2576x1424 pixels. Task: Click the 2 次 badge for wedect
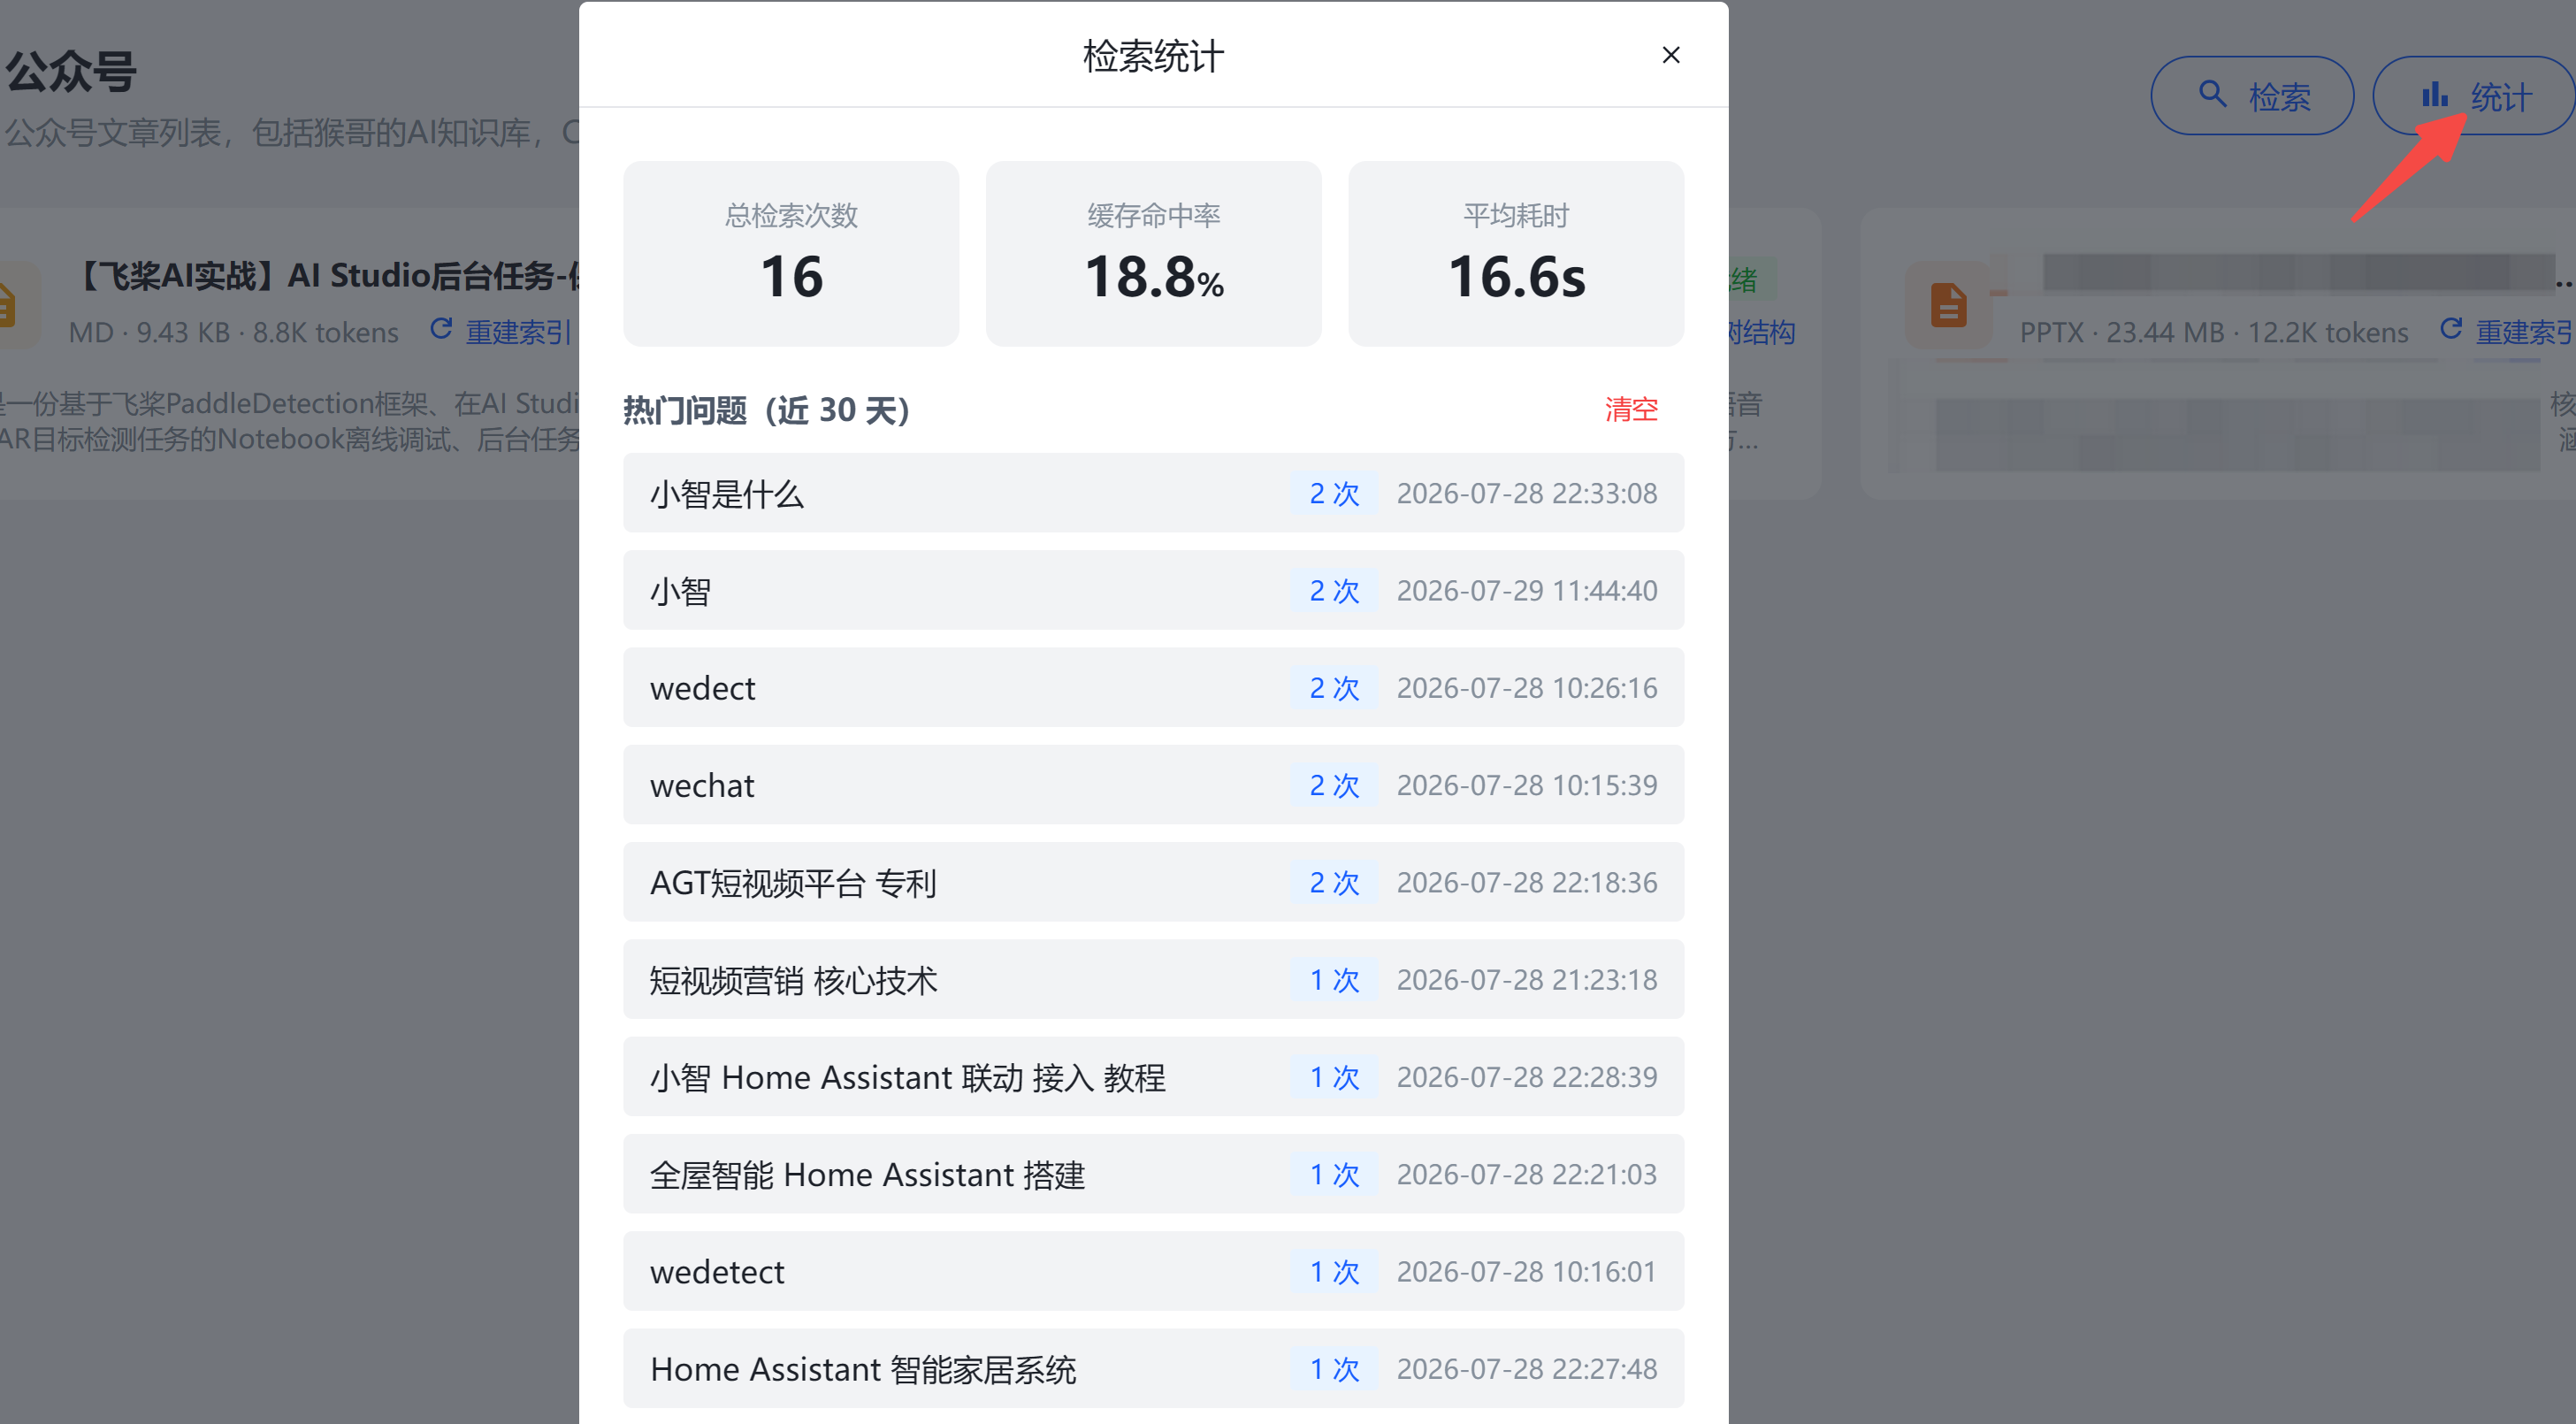(1334, 687)
